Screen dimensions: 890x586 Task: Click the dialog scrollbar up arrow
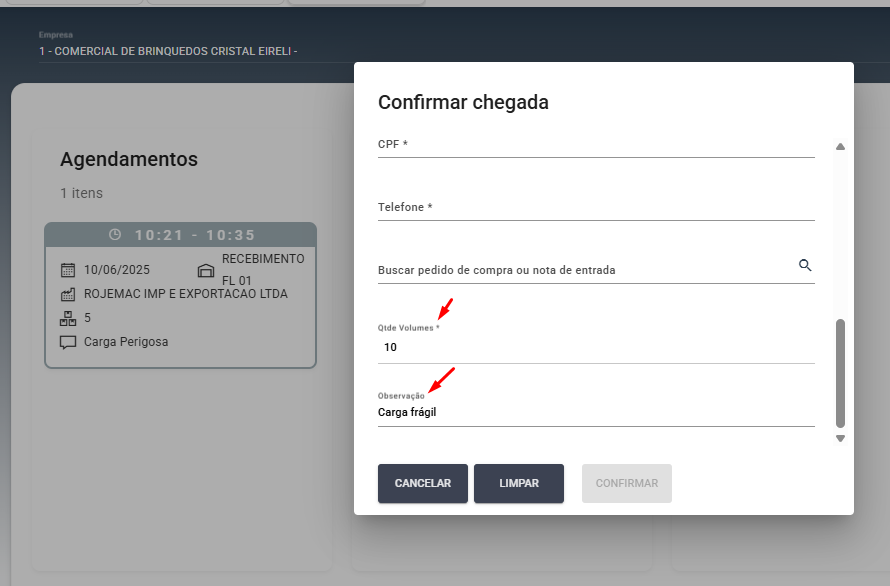tap(841, 146)
